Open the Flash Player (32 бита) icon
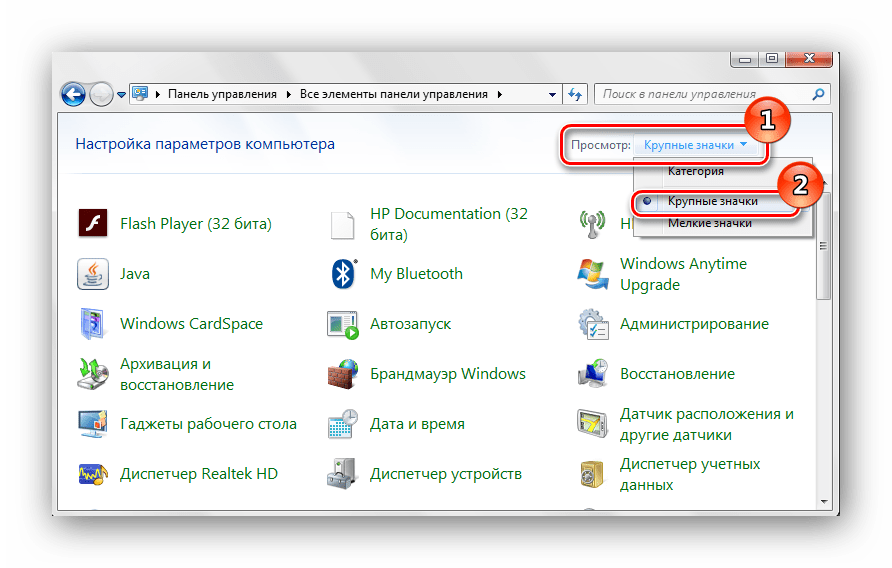Image resolution: width=892 pixels, height=568 pixels. click(93, 224)
